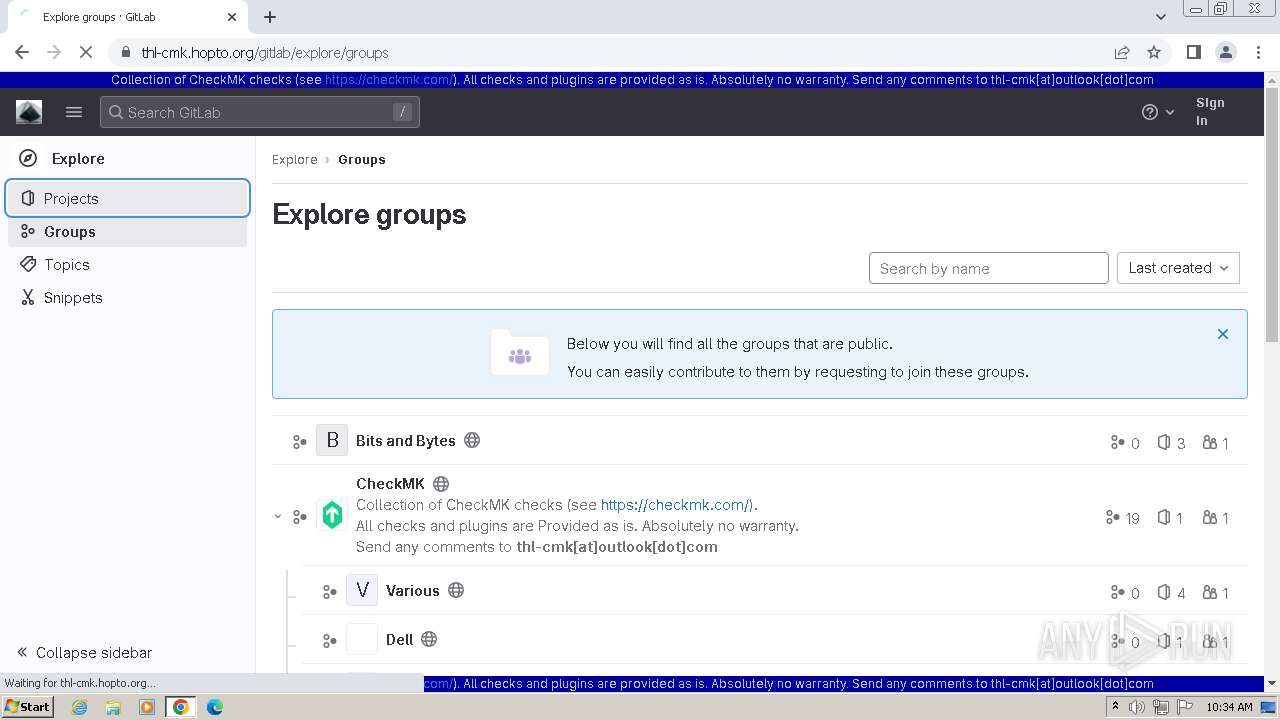The width and height of the screenshot is (1280, 720).
Task: Share this page icon
Action: tap(1122, 52)
